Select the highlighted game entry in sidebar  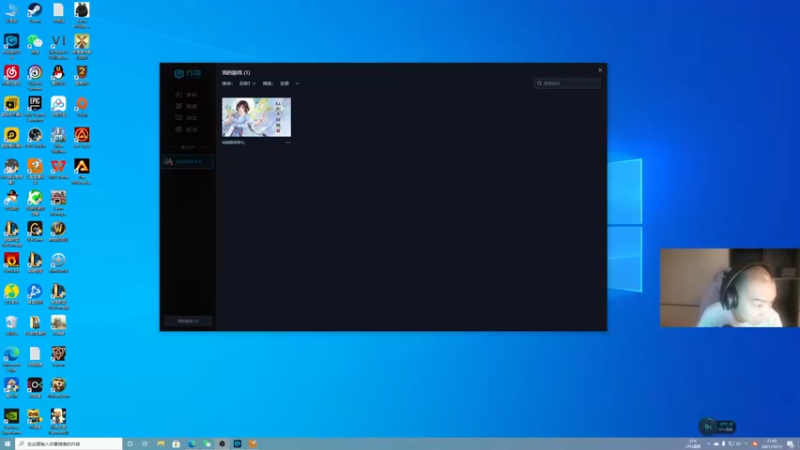[187, 161]
